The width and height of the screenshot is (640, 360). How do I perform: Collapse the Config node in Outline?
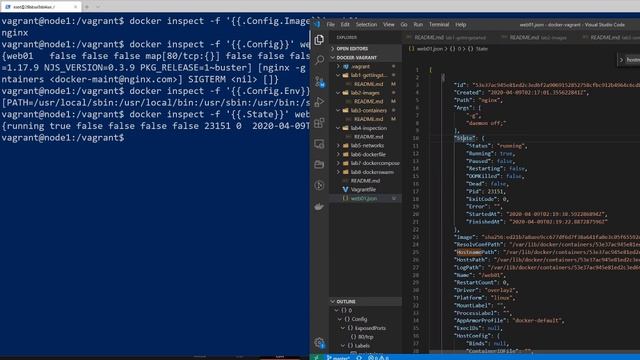pyautogui.click(x=340, y=319)
